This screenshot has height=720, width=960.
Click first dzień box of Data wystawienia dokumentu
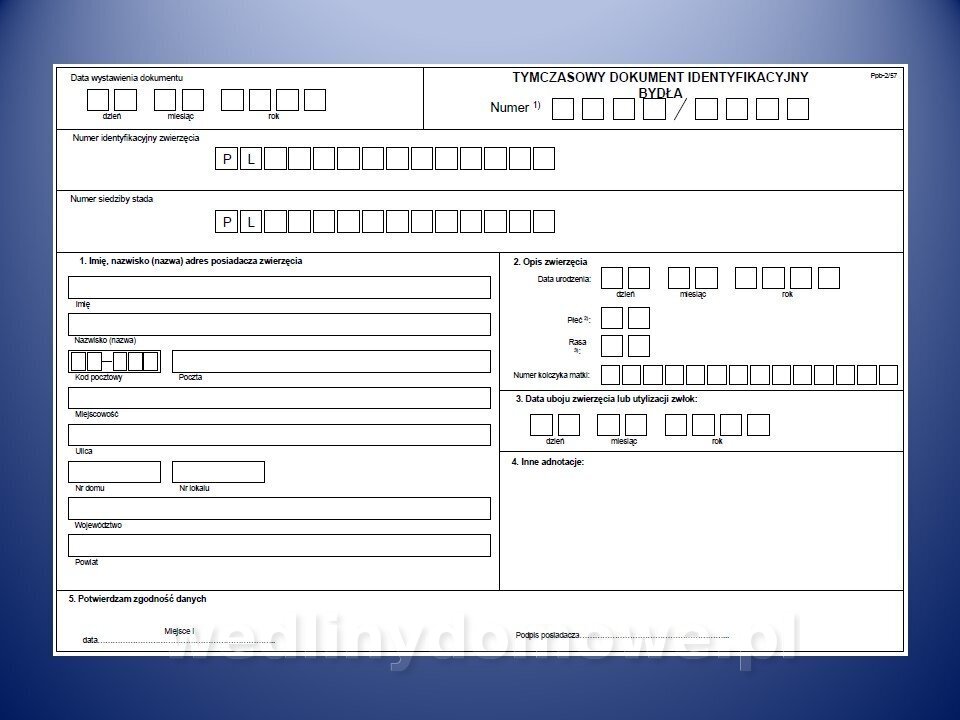pyautogui.click(x=98, y=100)
